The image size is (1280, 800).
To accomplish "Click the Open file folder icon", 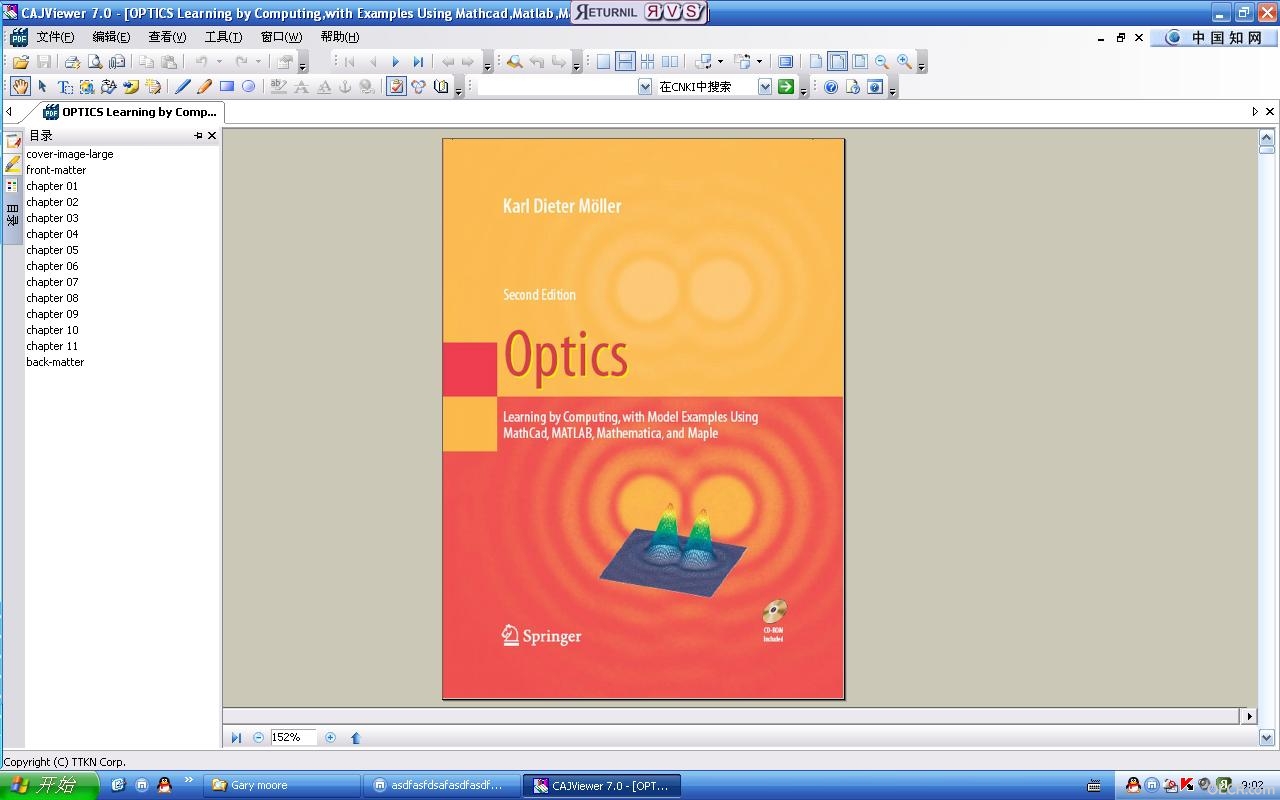I will coord(21,62).
